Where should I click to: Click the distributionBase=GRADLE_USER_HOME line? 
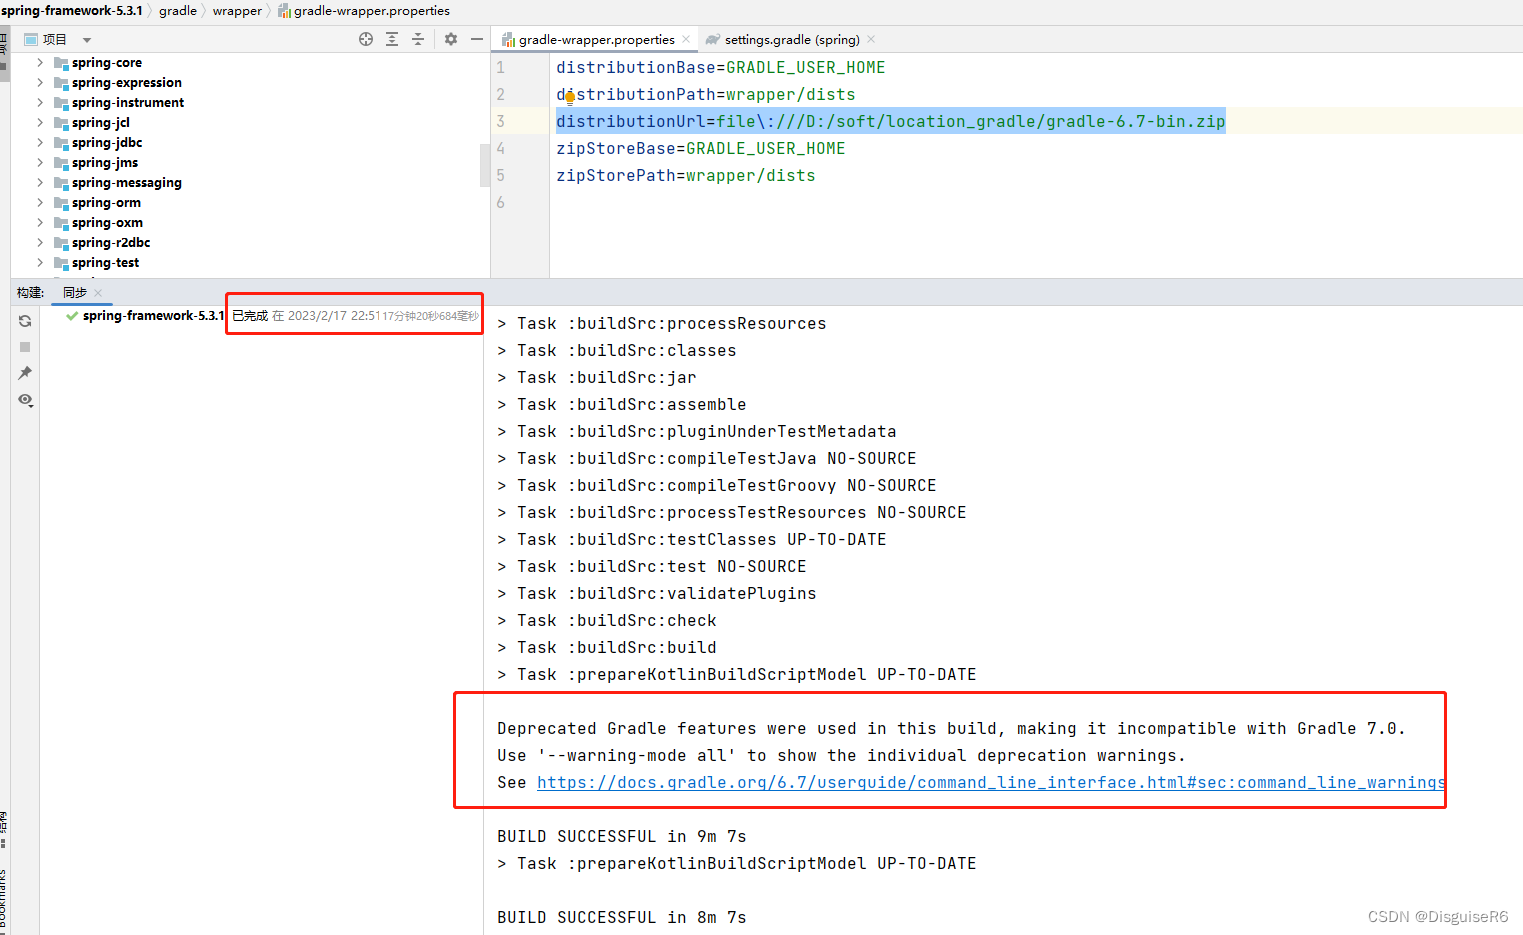(720, 67)
